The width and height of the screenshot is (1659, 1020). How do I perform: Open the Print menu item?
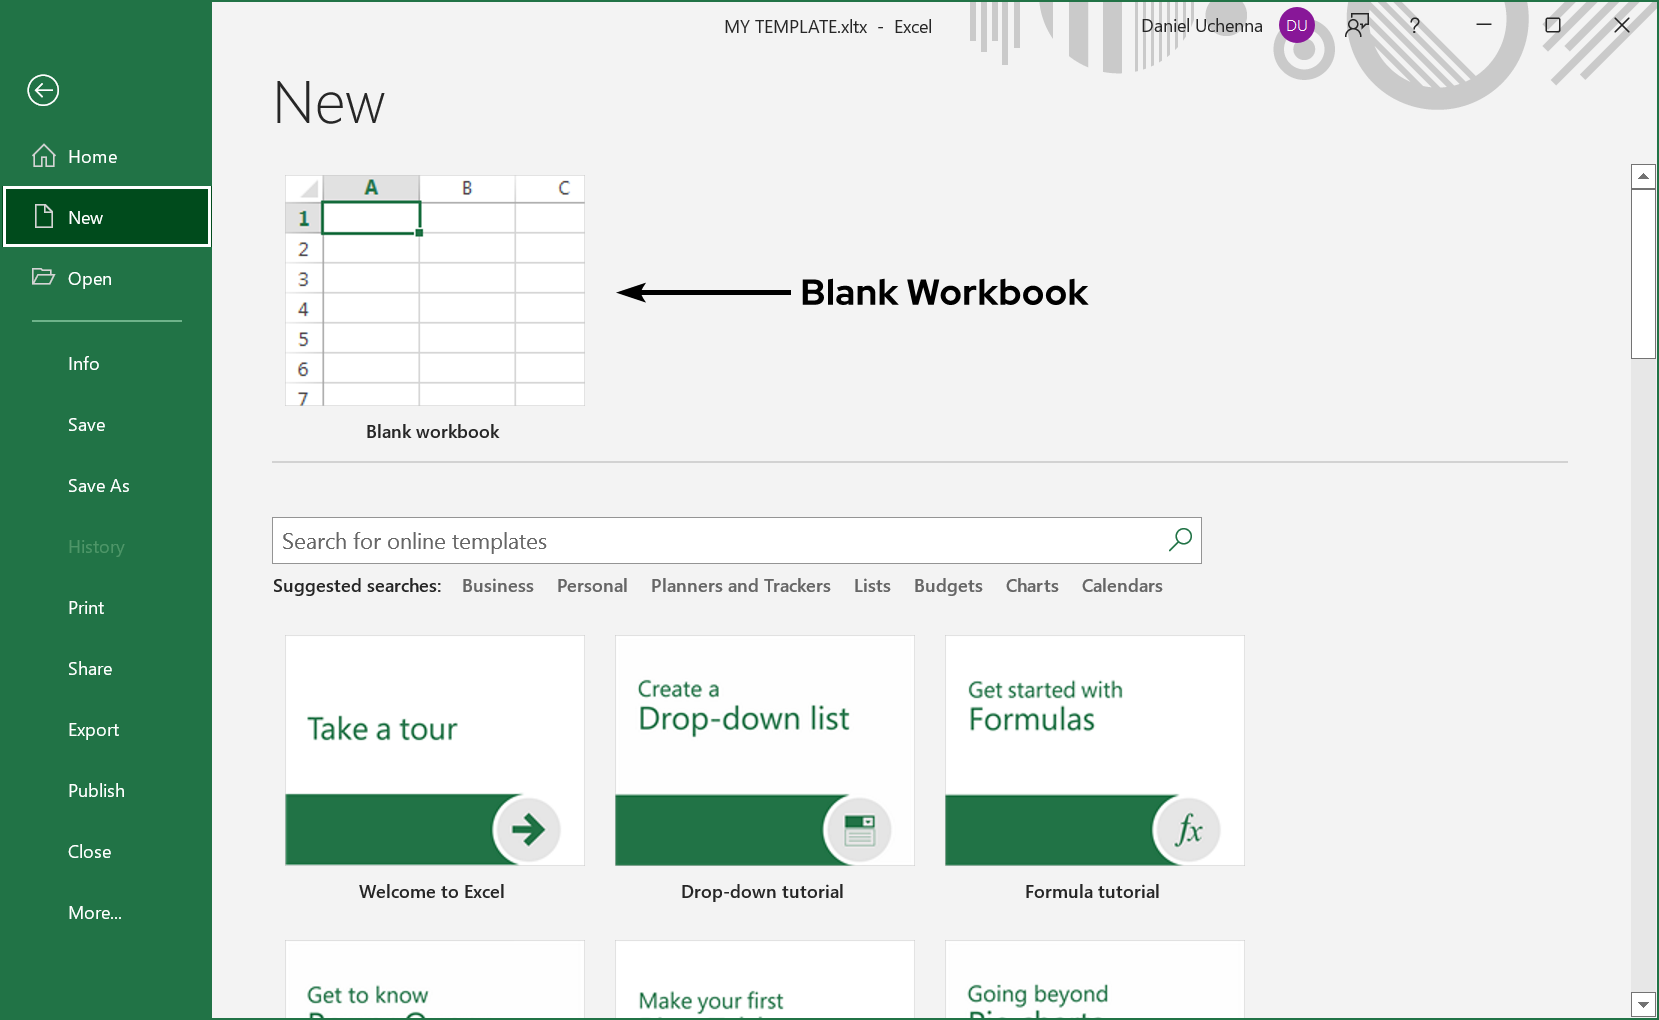86,608
